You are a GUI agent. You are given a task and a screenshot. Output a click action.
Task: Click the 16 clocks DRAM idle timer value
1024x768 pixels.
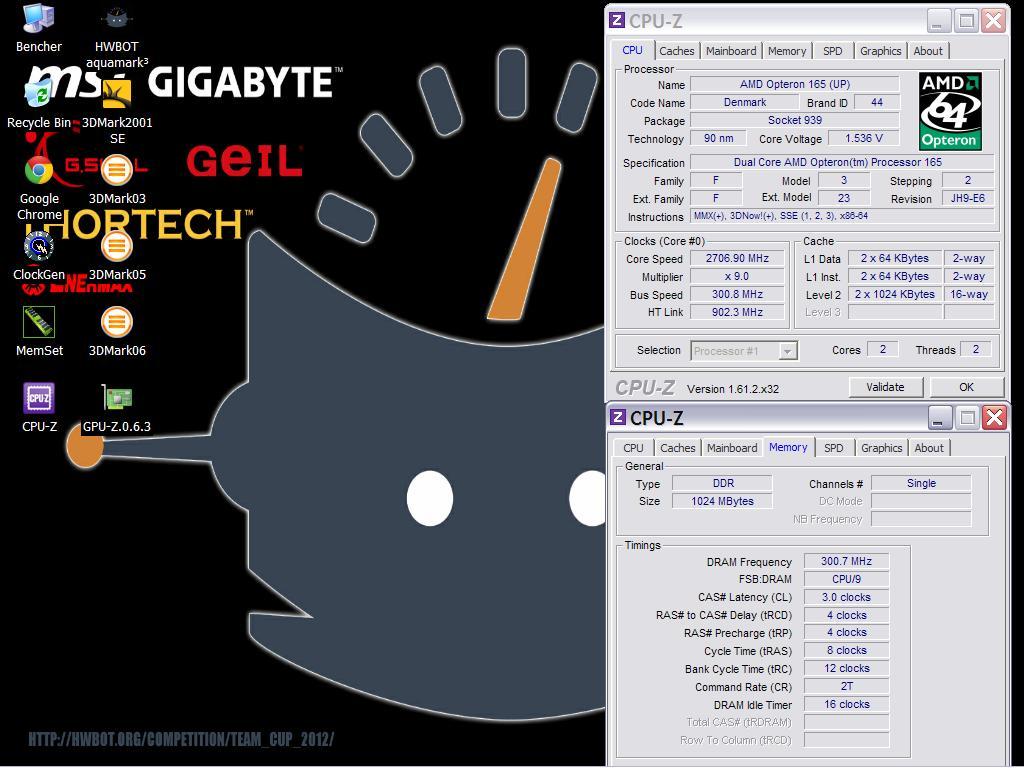[846, 704]
